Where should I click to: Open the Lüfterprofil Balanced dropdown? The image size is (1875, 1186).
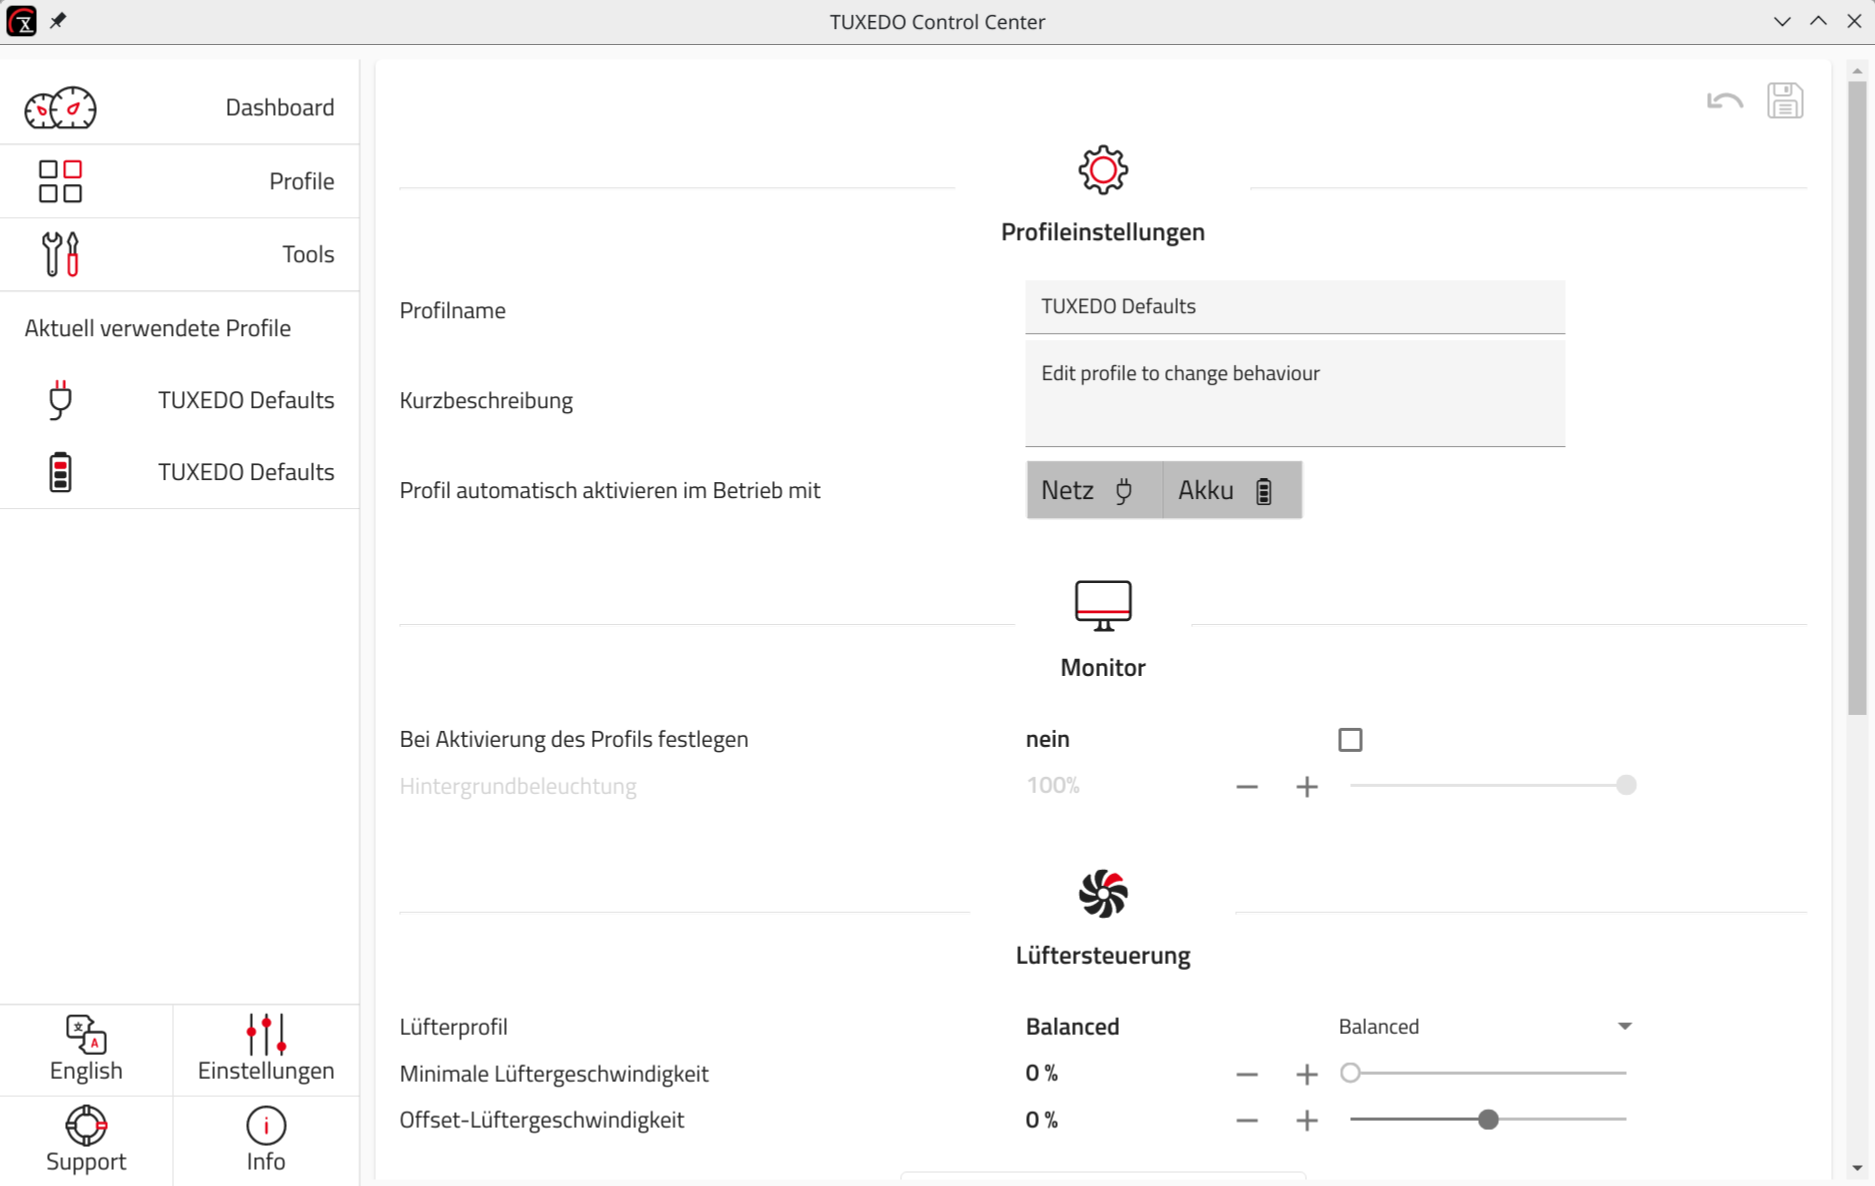[1486, 1027]
